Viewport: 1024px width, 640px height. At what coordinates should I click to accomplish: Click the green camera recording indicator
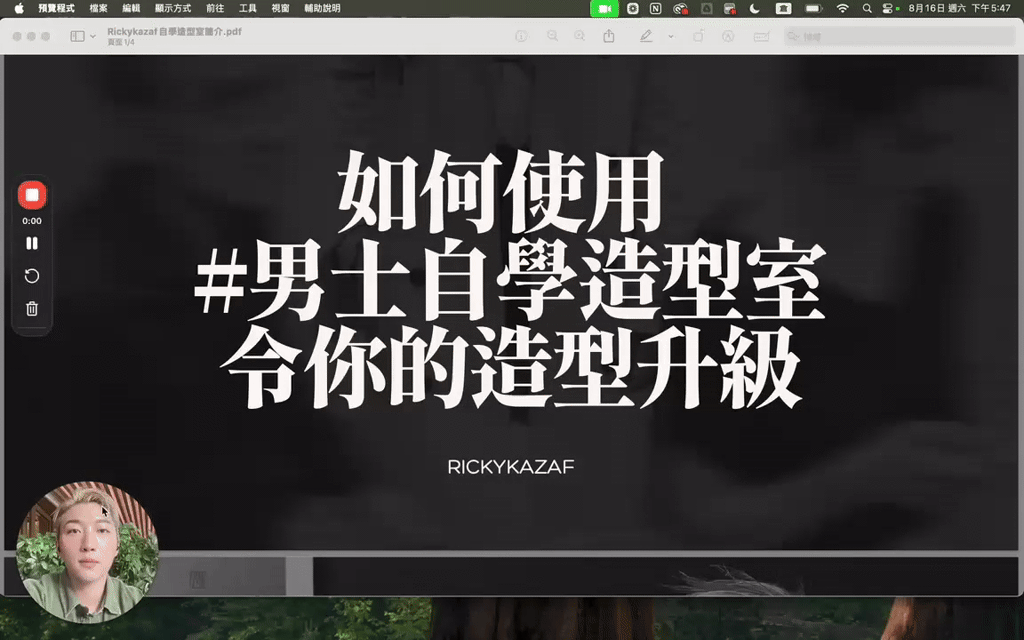tap(605, 8)
